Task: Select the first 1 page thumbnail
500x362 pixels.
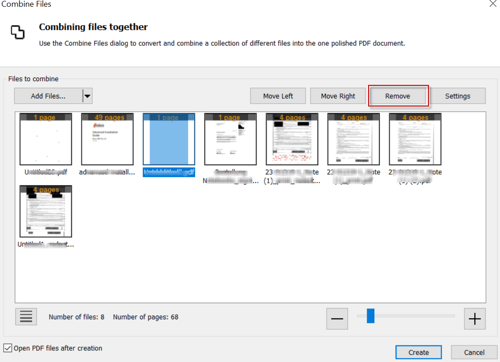Action: click(x=46, y=139)
